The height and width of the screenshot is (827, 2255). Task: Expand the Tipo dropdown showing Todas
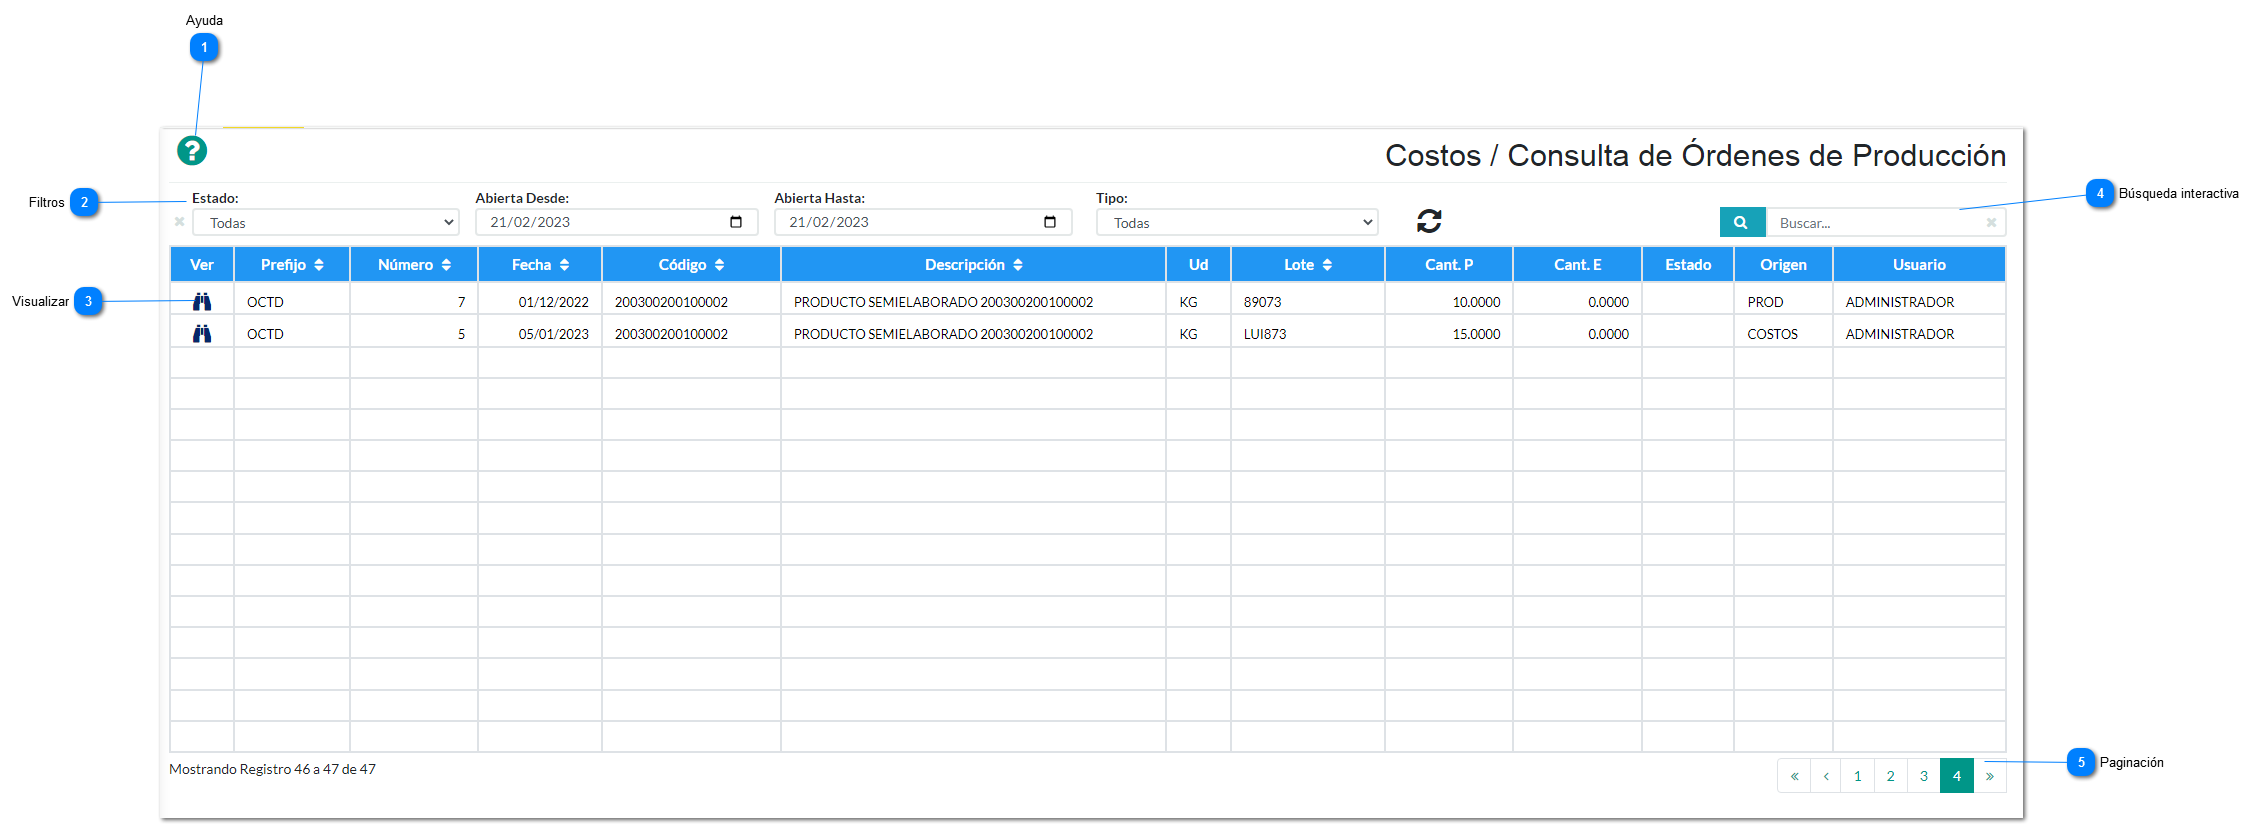click(1237, 222)
